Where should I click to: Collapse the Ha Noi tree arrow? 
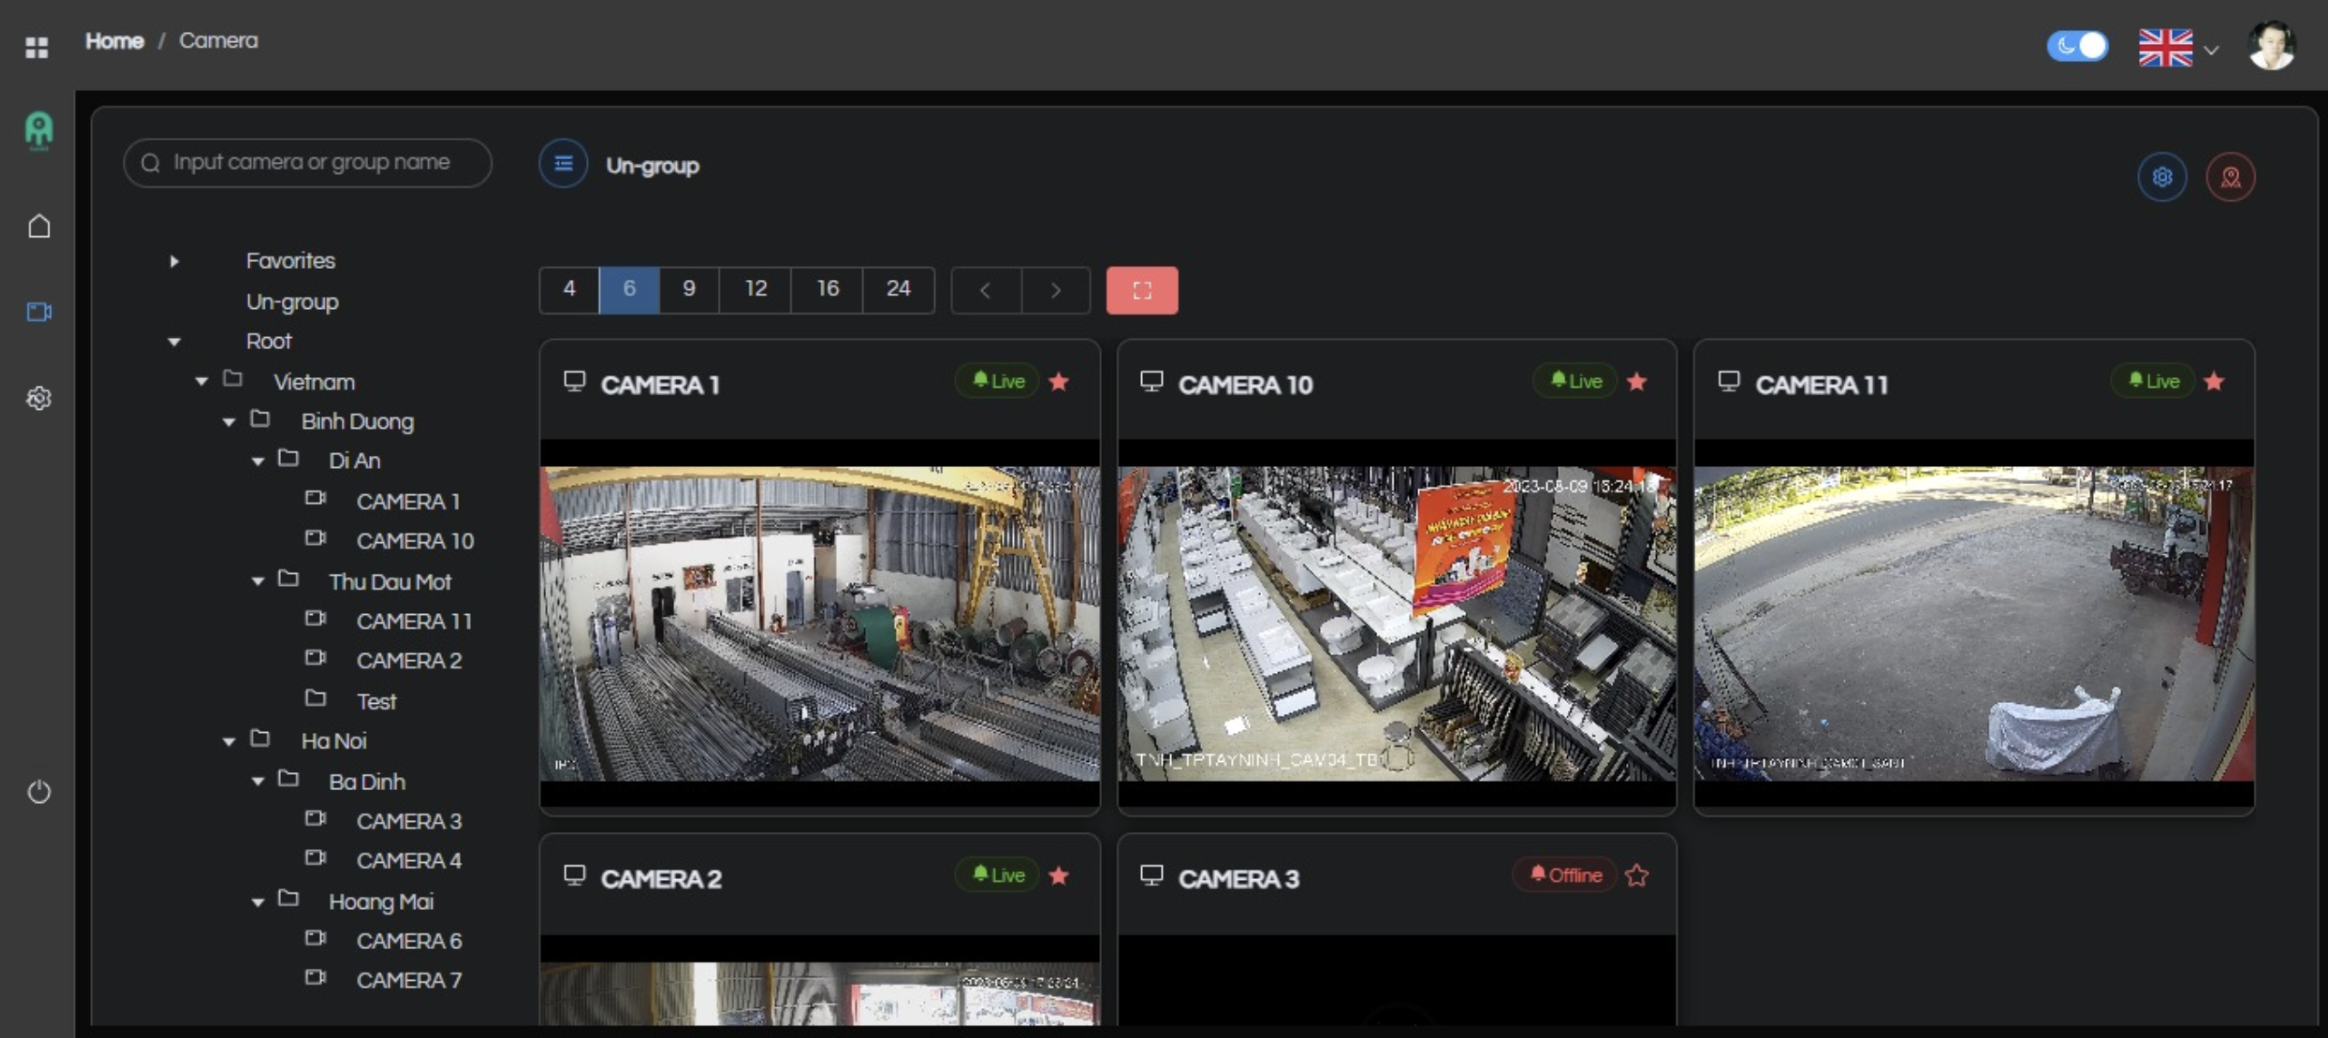(x=229, y=742)
